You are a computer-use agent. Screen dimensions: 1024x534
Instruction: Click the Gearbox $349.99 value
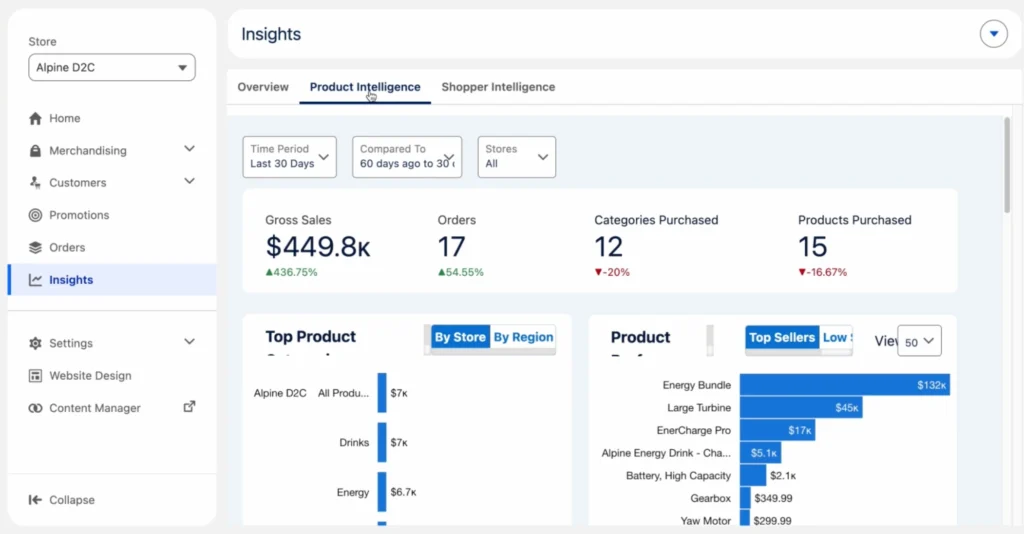tap(773, 498)
